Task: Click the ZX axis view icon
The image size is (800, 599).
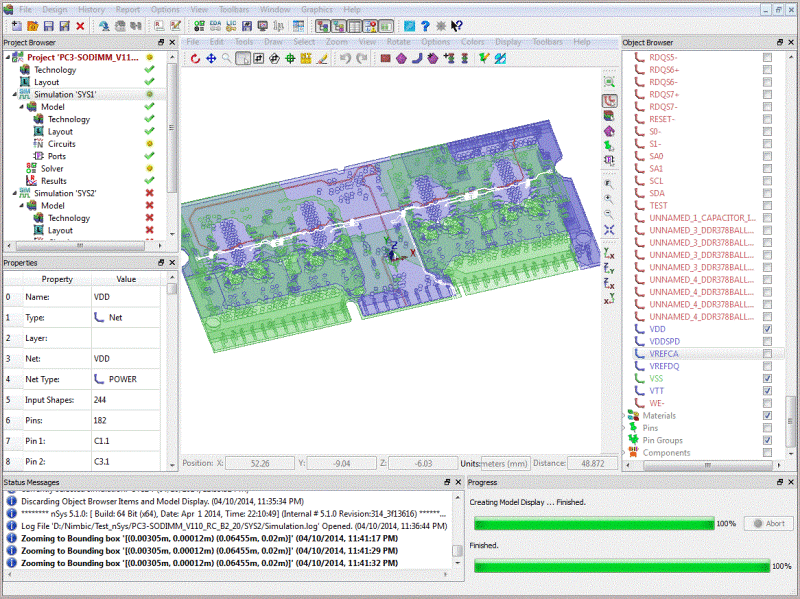Action: tap(609, 284)
